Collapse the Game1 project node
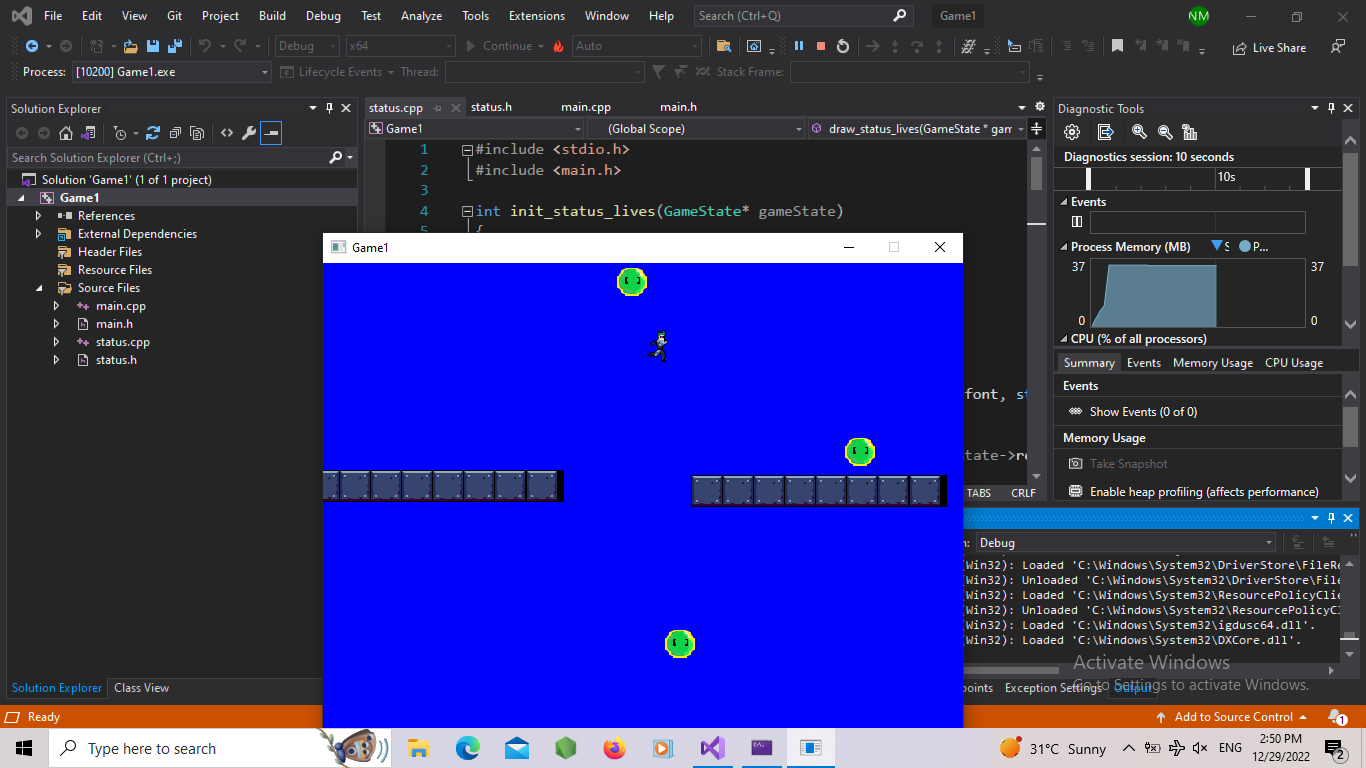The image size is (1366, 768). pos(22,197)
